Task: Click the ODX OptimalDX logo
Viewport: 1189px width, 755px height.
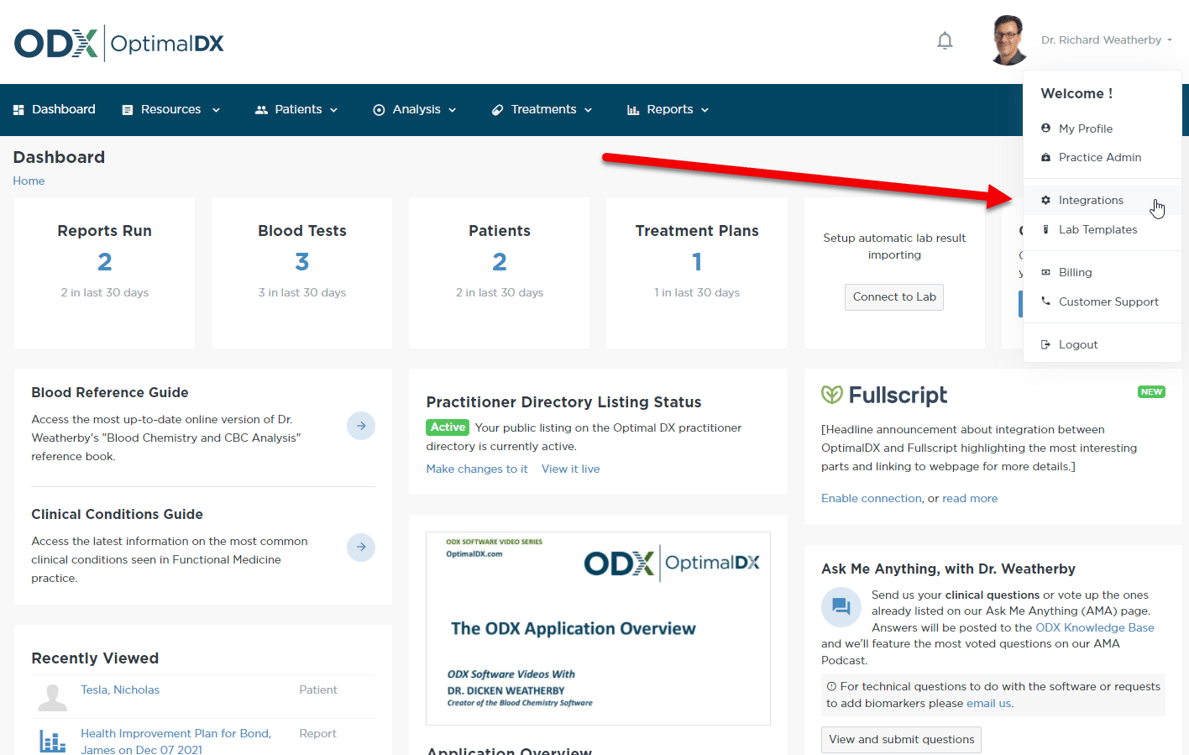Action: coord(119,43)
